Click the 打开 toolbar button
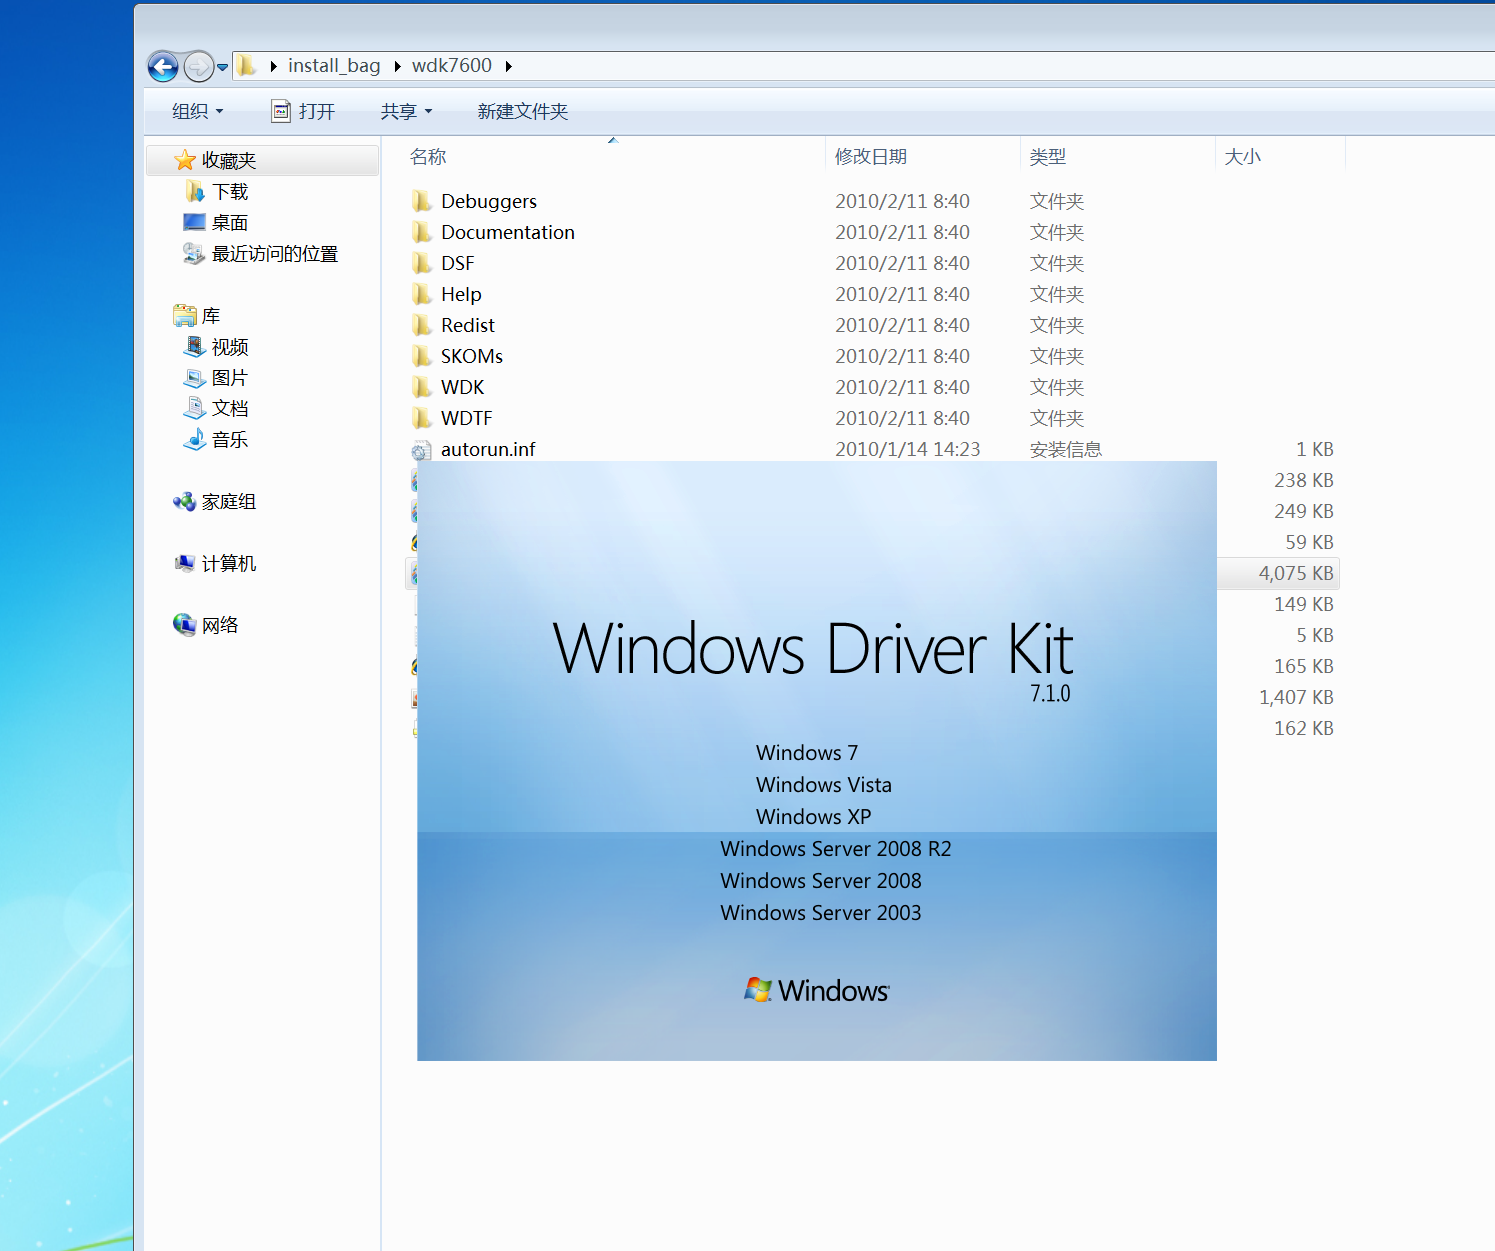Viewport: 1495px width, 1251px height. coord(303,111)
